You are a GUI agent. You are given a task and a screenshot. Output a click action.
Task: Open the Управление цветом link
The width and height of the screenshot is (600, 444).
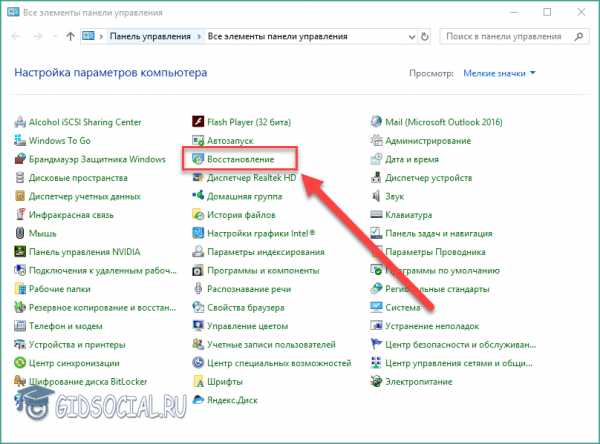(248, 326)
